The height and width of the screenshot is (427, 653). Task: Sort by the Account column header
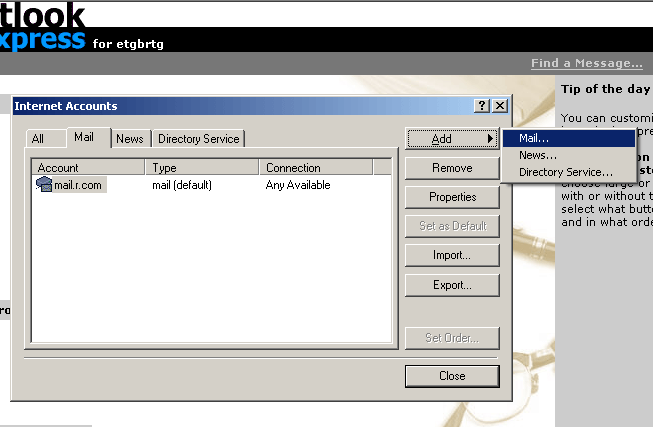click(x=88, y=167)
